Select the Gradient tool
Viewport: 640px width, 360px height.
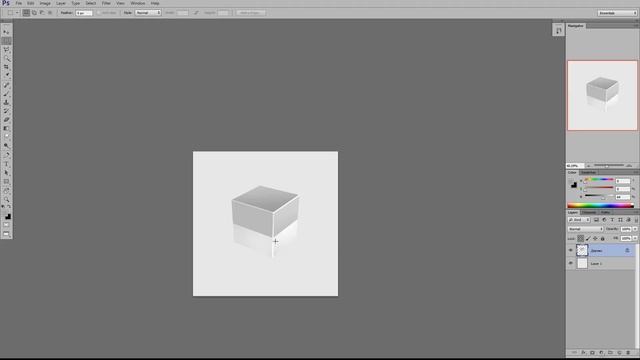click(6, 128)
